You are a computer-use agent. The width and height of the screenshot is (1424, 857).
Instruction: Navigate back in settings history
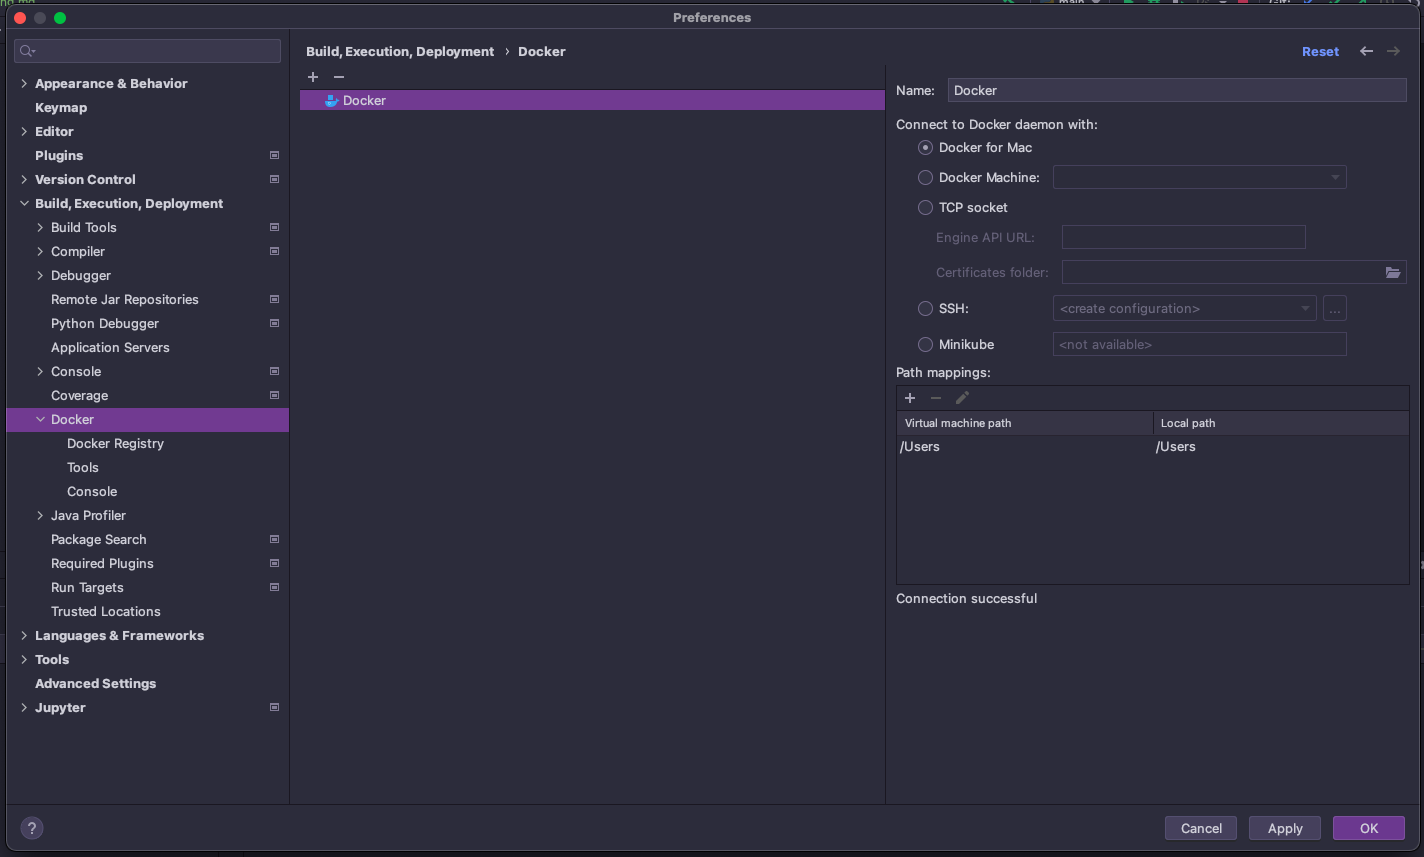(x=1366, y=51)
